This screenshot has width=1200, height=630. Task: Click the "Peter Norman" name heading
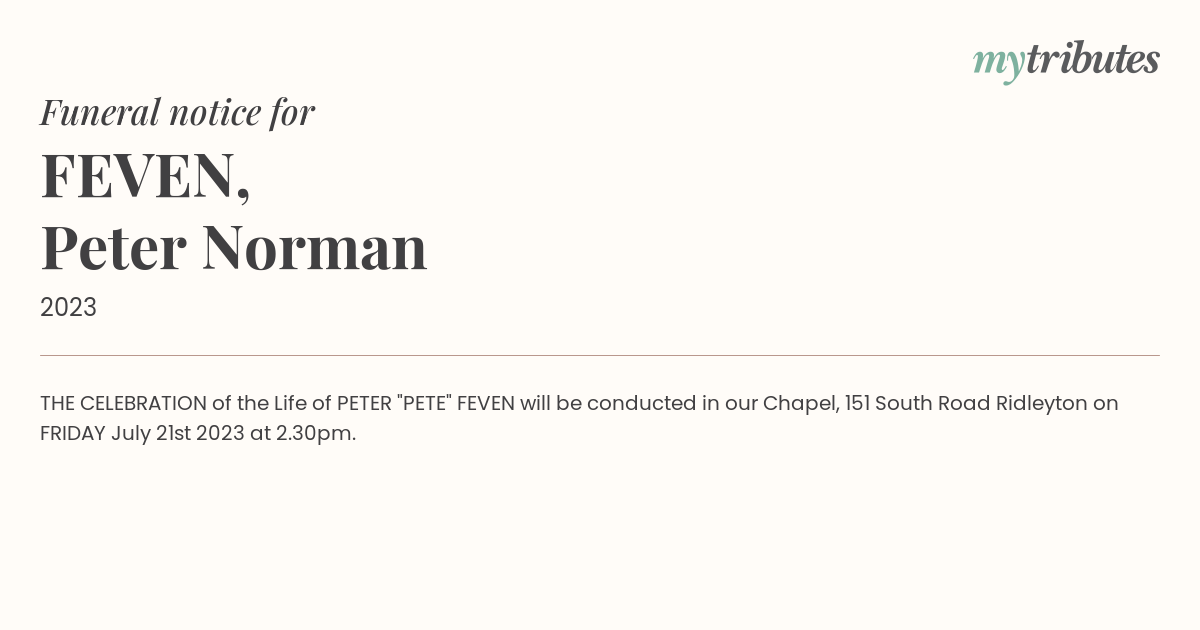[234, 248]
